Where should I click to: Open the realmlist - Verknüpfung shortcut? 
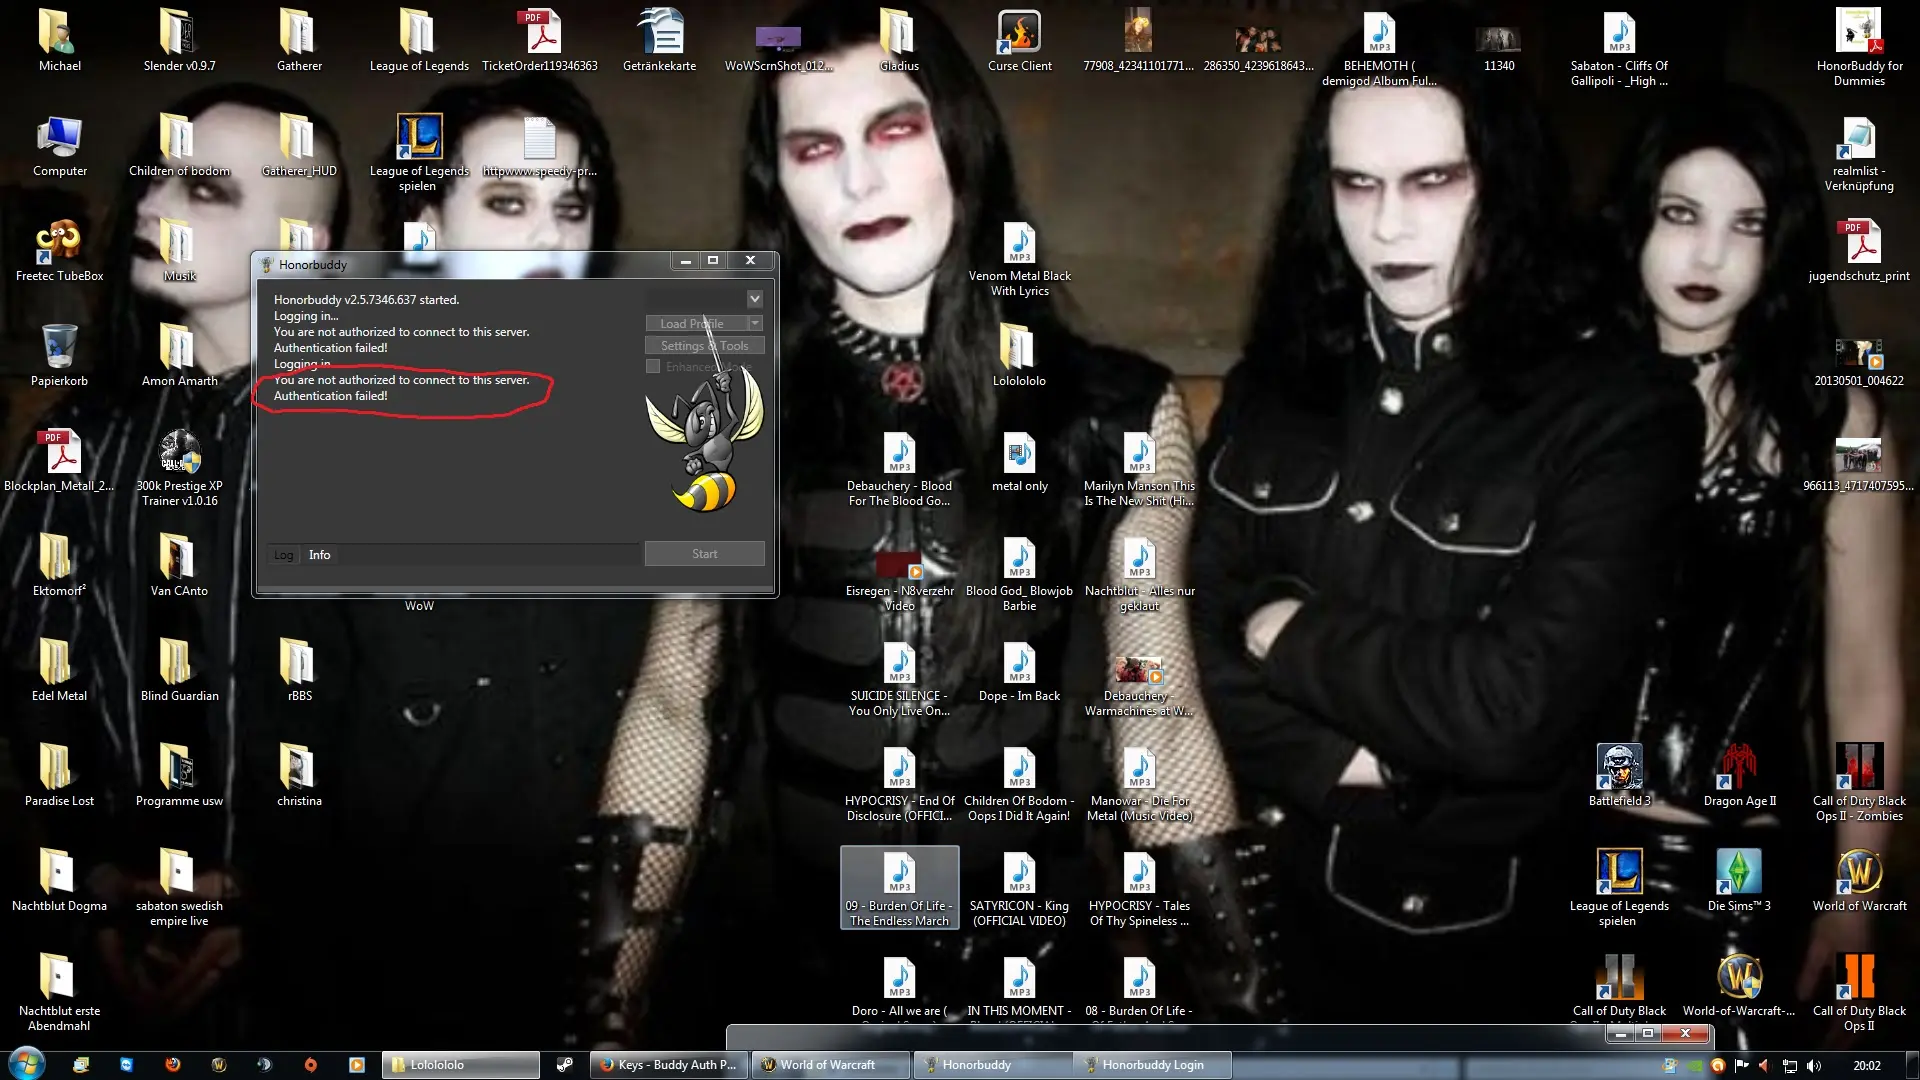click(1859, 153)
